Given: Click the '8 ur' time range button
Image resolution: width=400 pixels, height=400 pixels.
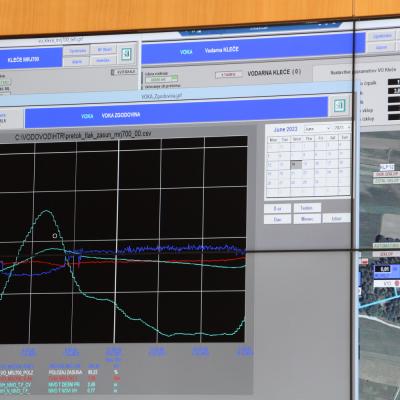Looking at the screenshot, I should click(277, 208).
